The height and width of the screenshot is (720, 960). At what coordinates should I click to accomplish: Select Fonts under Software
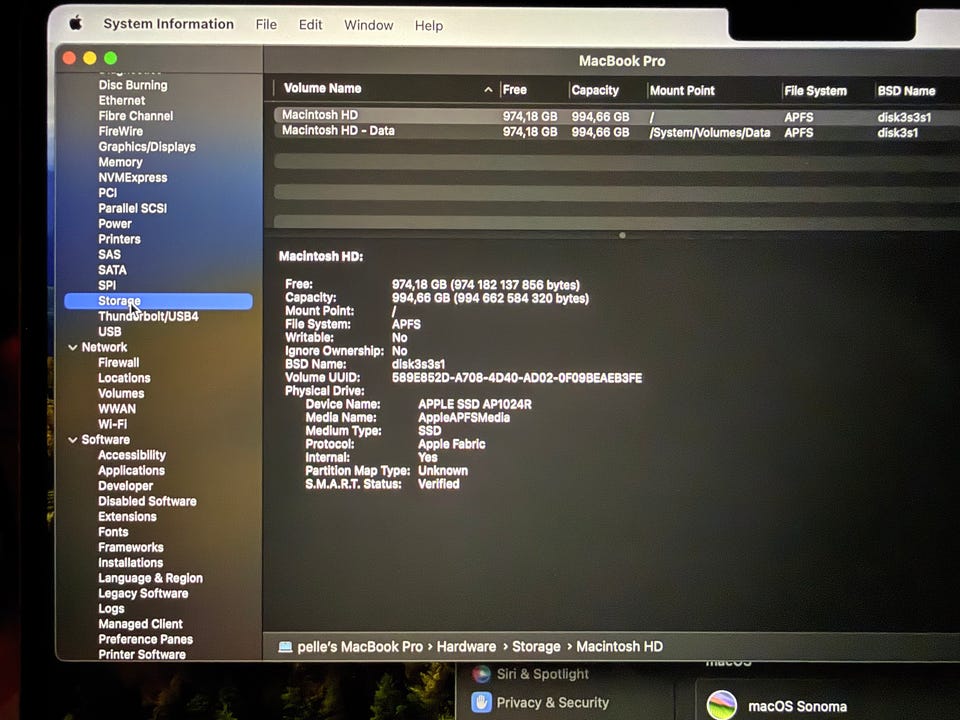113,531
